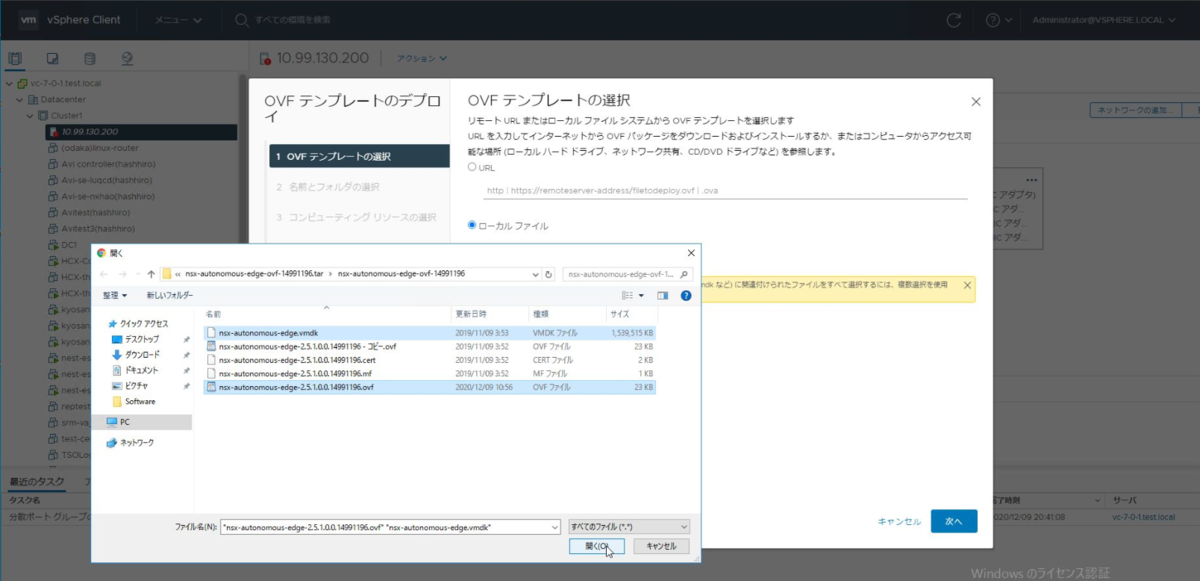Screen dimensions: 1200x581
Task: Open file dialog help icon
Action: coord(686,295)
